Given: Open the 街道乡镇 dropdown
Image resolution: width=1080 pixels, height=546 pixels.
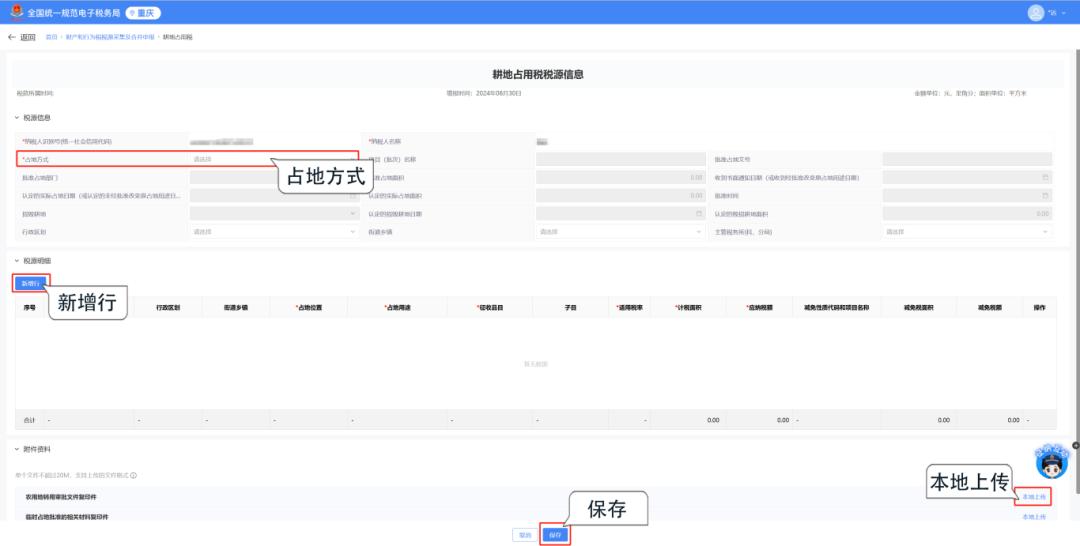Looking at the screenshot, I should 620,231.
